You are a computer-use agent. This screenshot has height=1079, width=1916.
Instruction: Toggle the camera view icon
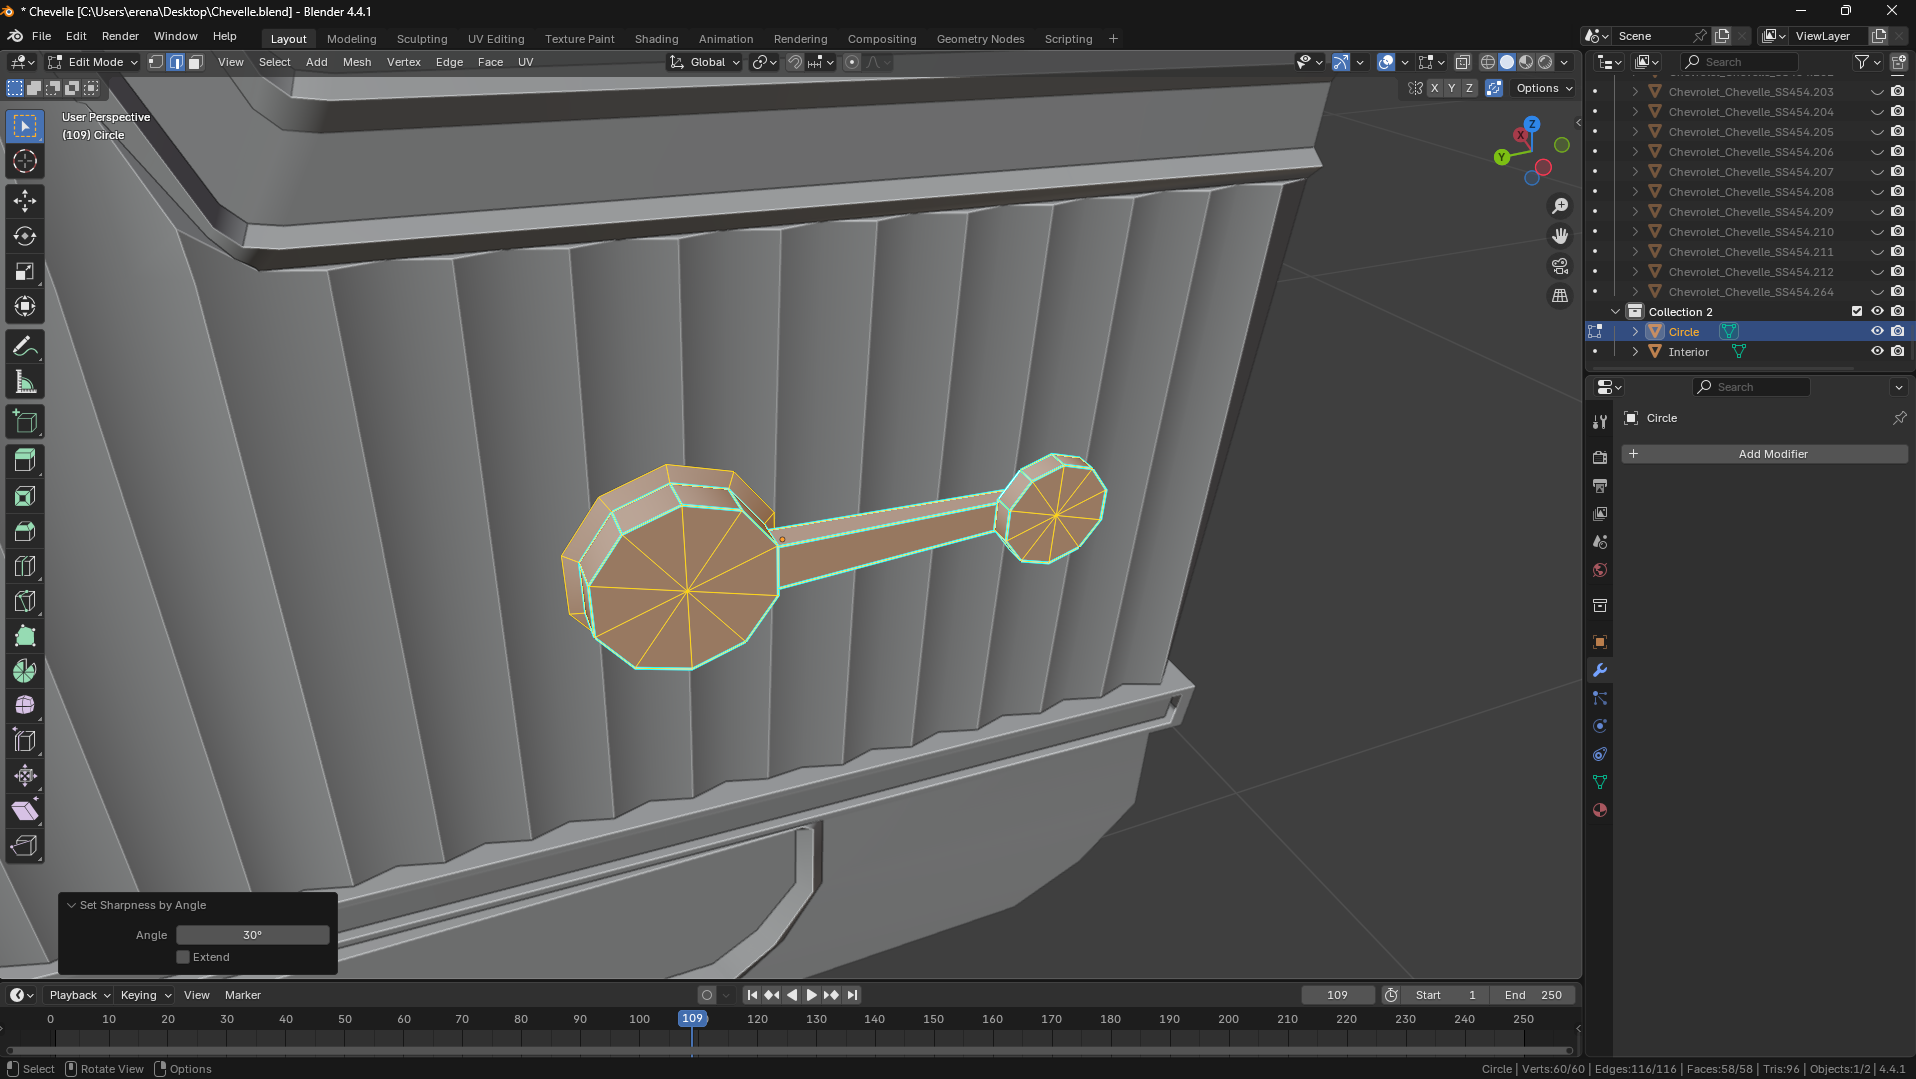[x=1560, y=266]
